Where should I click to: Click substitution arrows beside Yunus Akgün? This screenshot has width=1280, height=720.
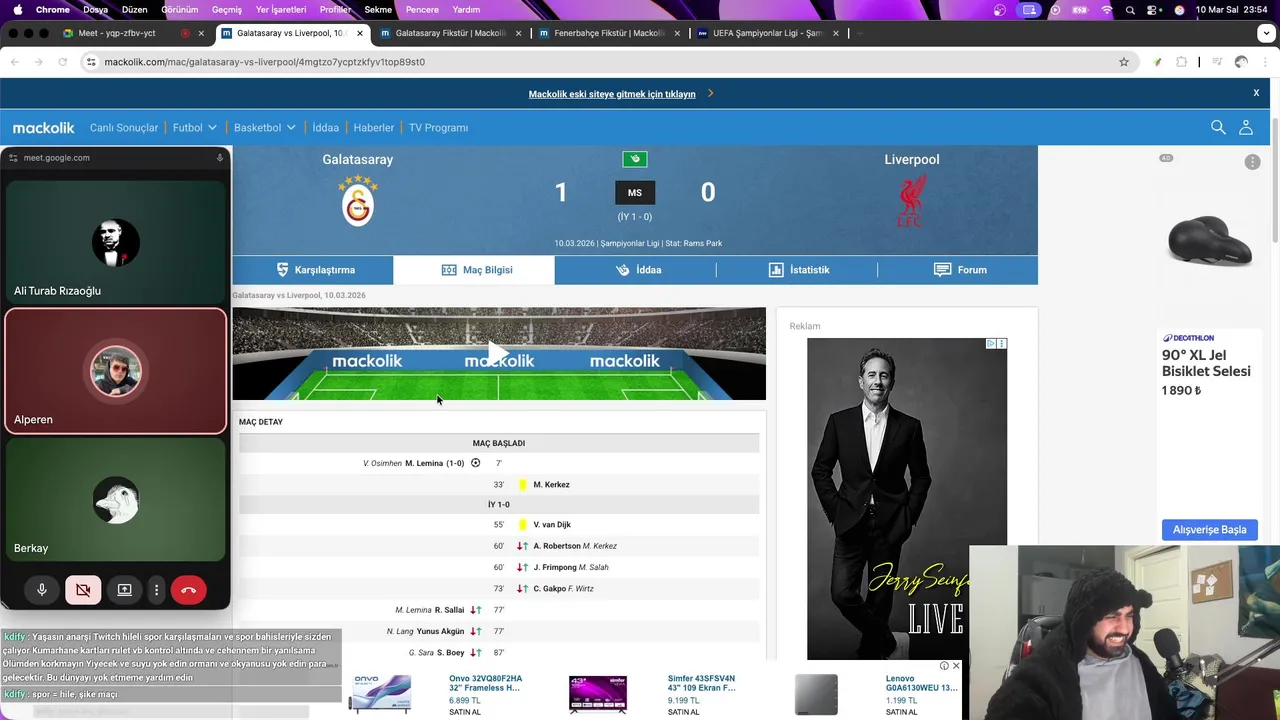[476, 631]
